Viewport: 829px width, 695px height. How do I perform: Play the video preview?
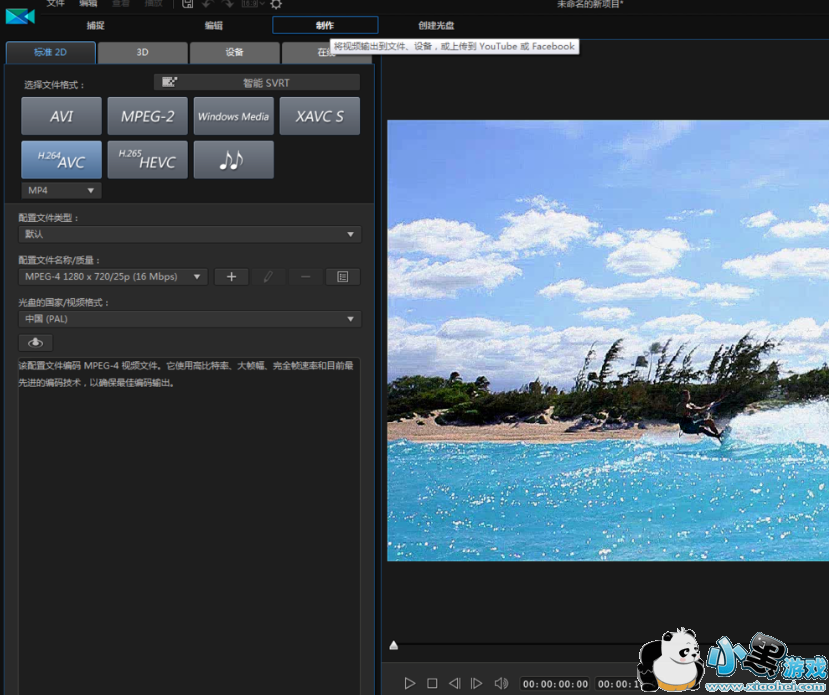[x=408, y=683]
